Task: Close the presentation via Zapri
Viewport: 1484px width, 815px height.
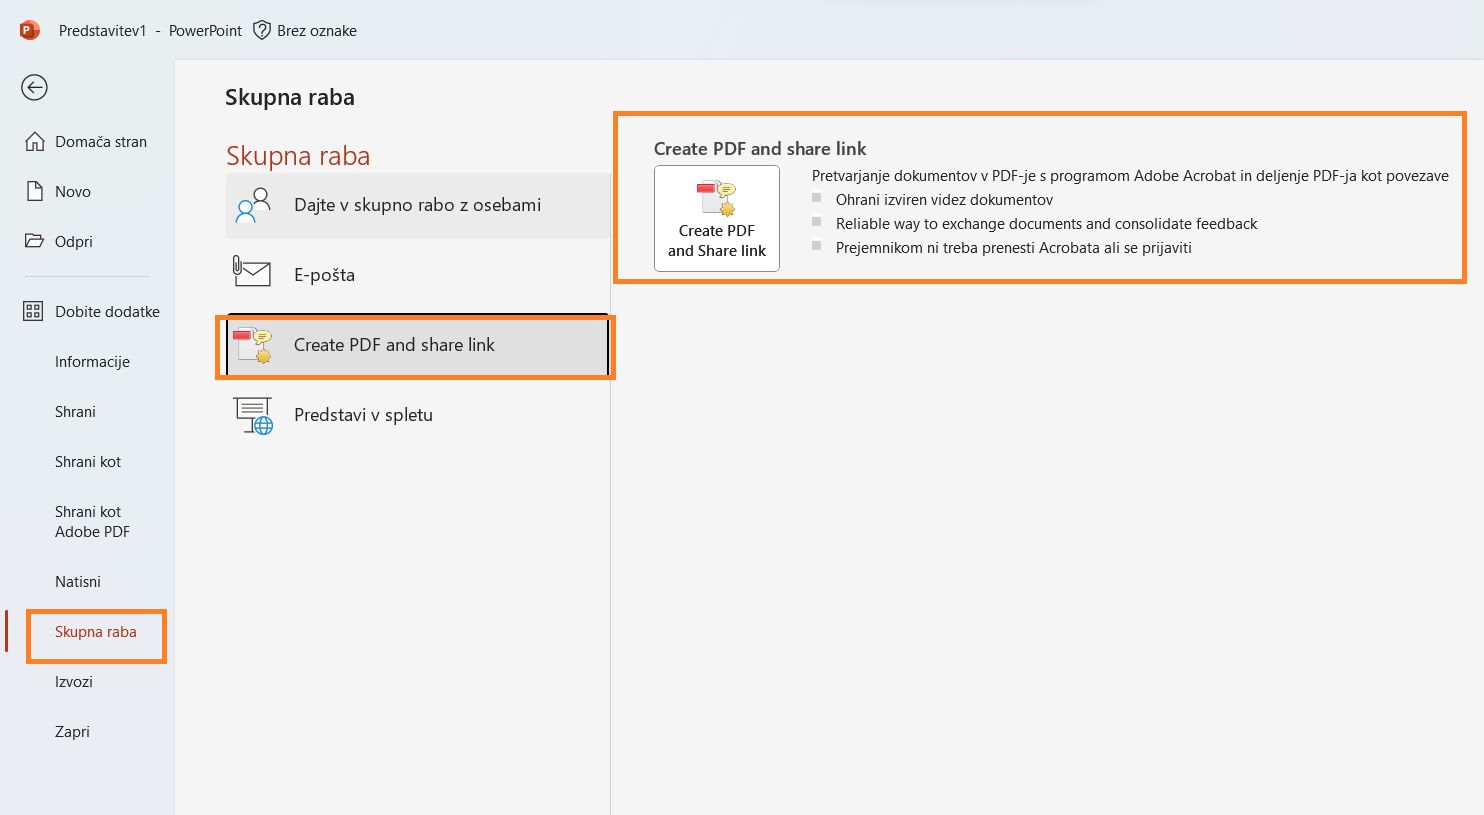Action: point(72,731)
